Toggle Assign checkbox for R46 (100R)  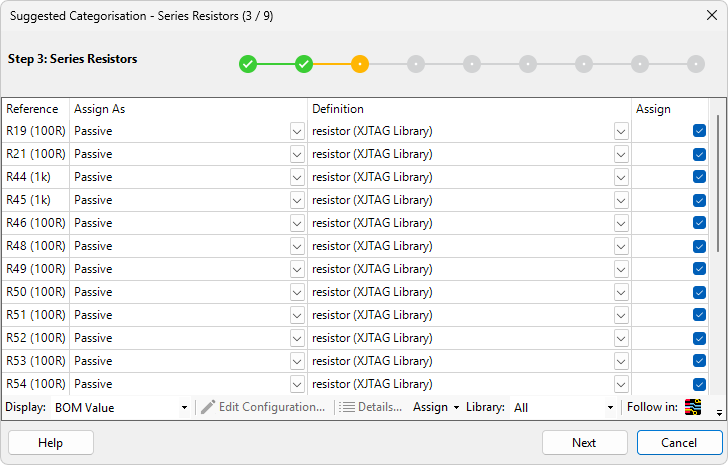click(x=699, y=223)
